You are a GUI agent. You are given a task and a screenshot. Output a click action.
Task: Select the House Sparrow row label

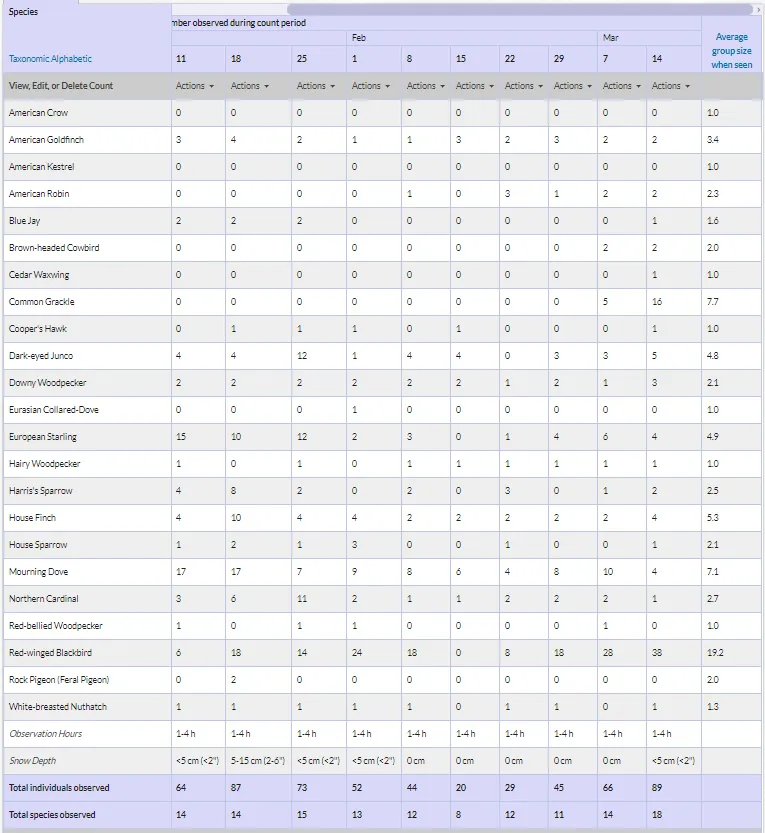pyautogui.click(x=38, y=545)
